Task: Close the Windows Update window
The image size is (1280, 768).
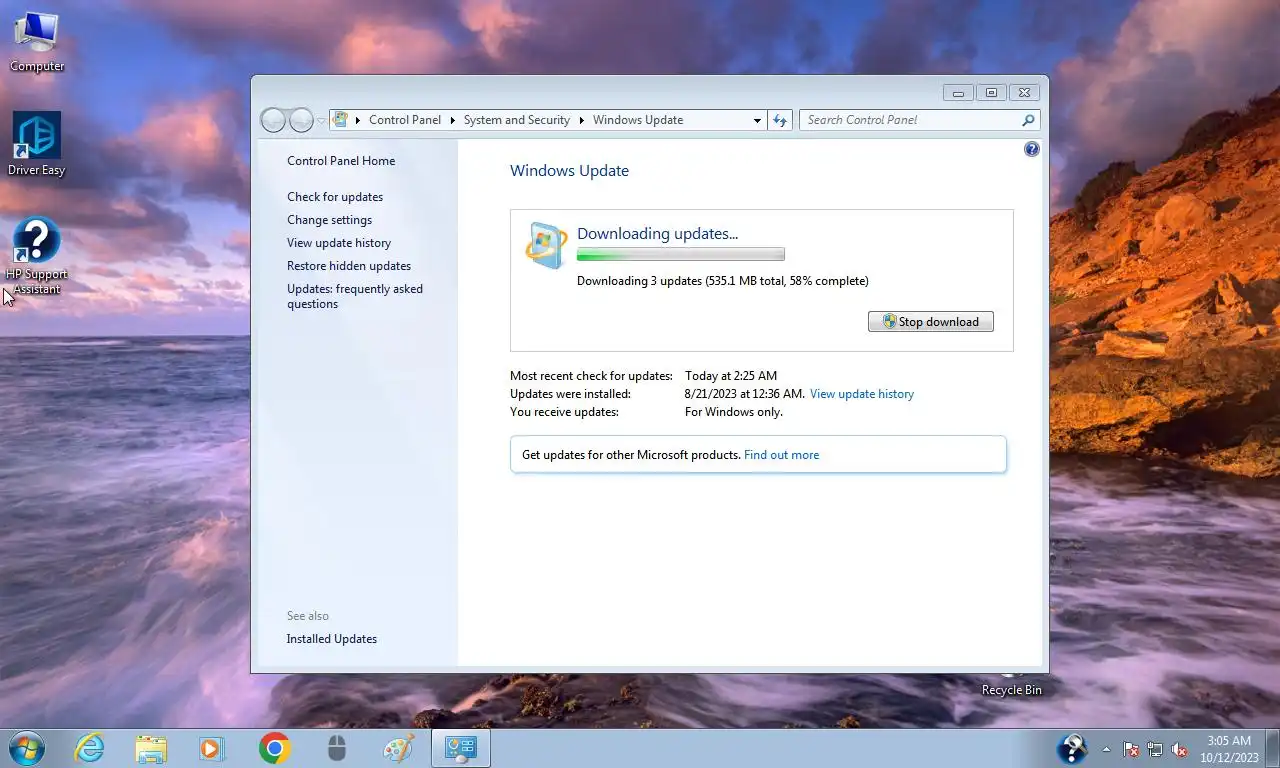Action: 1024,93
